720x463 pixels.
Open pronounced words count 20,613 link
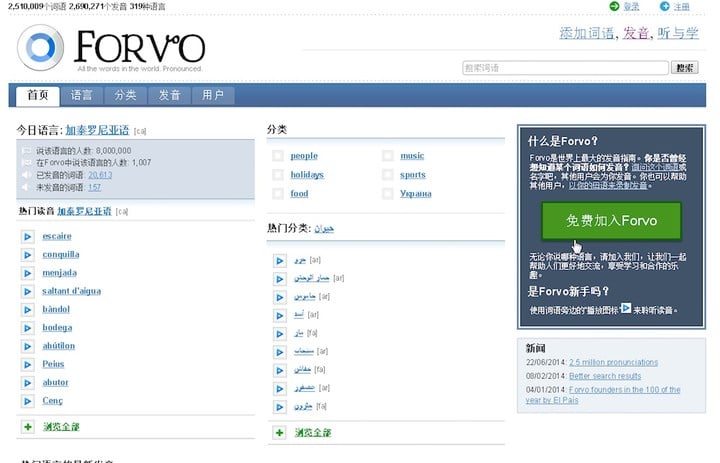(100, 175)
